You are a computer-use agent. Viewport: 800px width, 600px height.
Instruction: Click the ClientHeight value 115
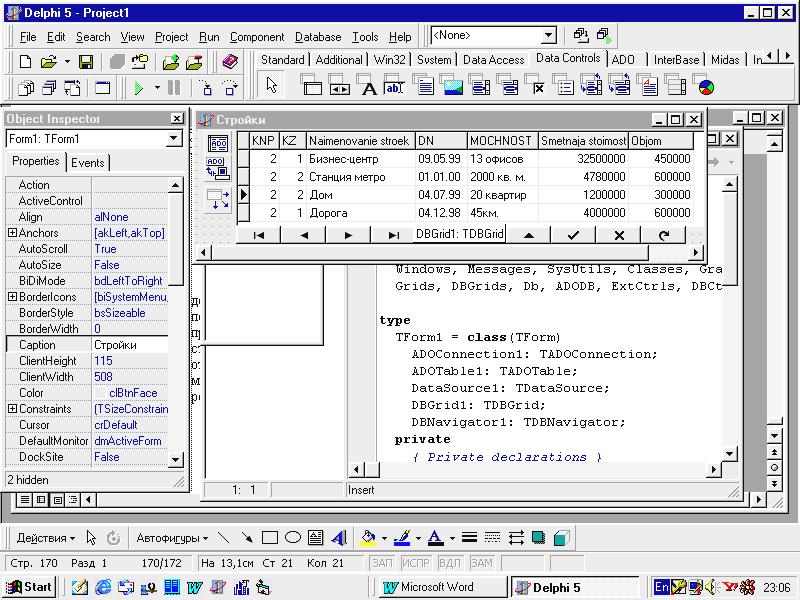pyautogui.click(x=130, y=361)
